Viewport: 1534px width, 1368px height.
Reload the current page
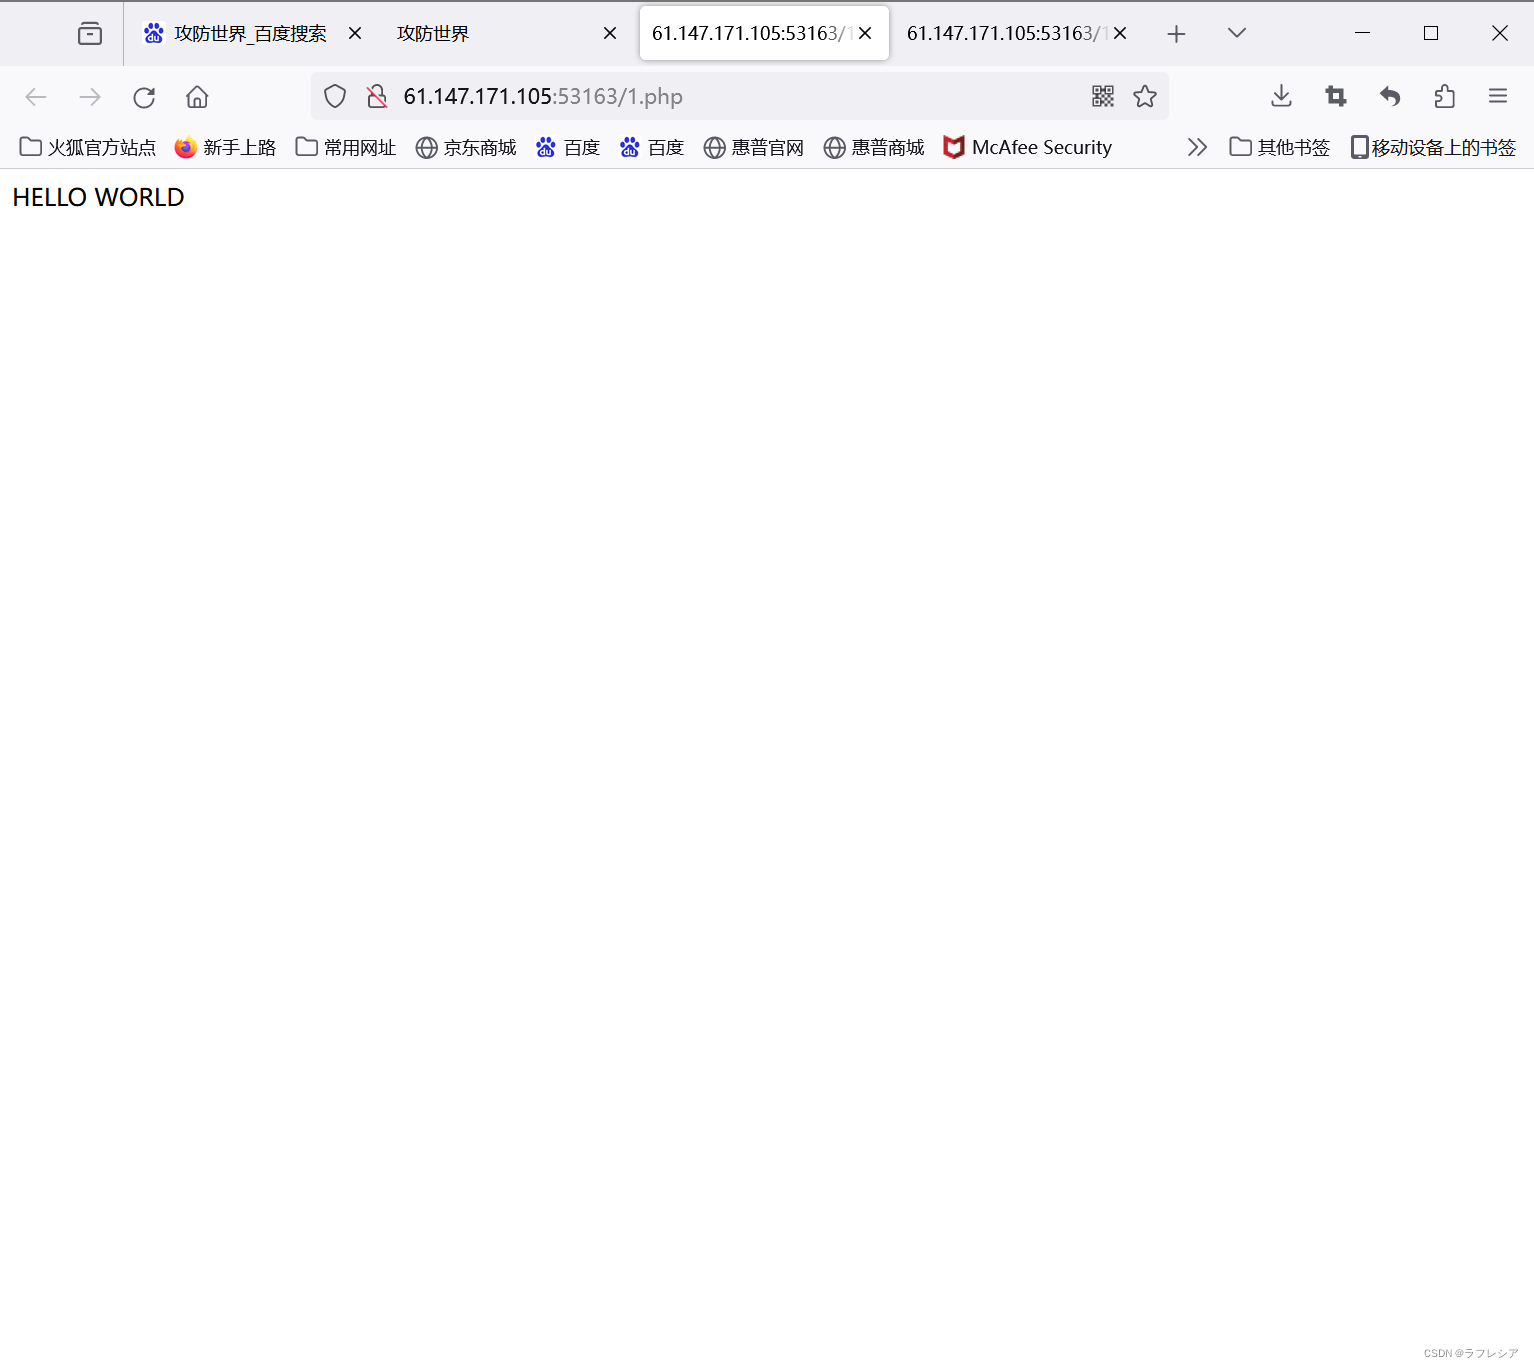143,96
